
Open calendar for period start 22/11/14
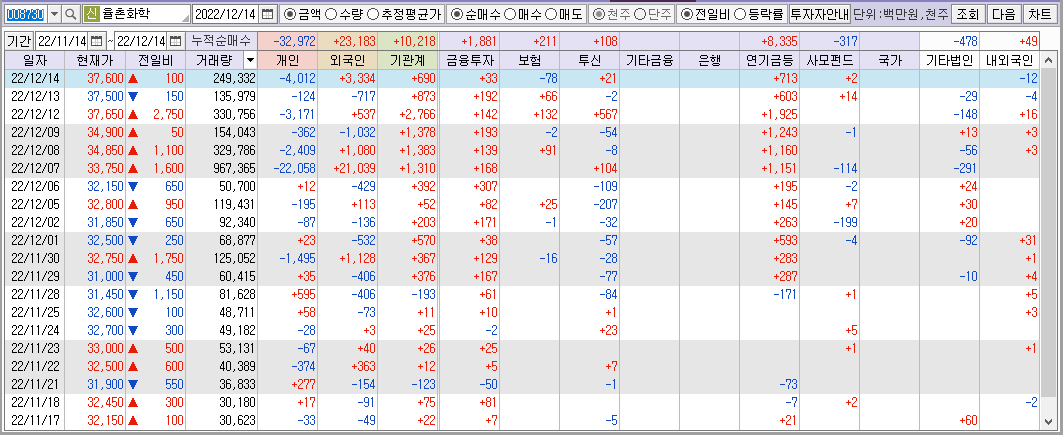(x=96, y=41)
